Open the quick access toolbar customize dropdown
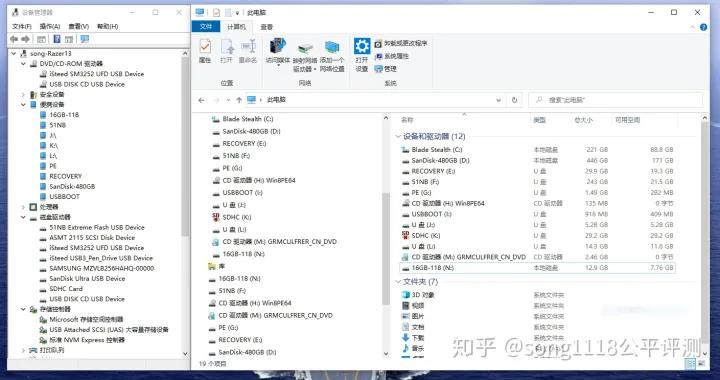Viewport: 720px width, 380px height. 237,13
